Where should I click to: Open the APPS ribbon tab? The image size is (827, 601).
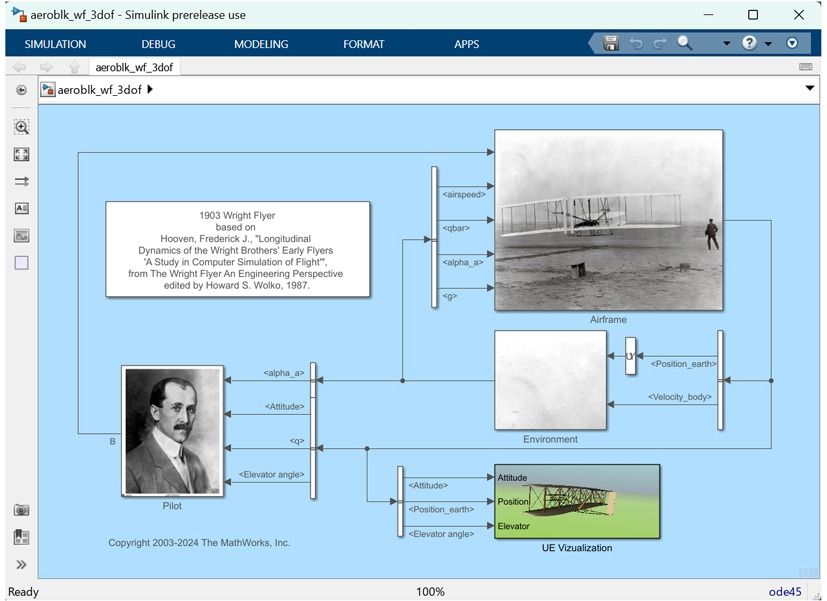[466, 44]
